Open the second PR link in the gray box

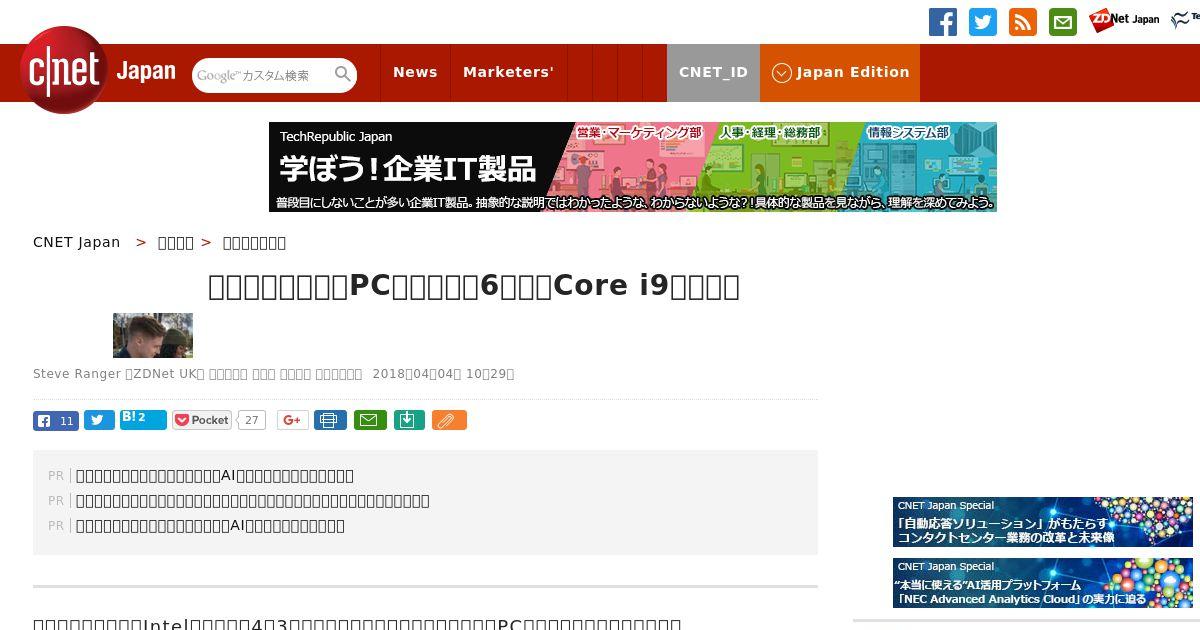[x=253, y=501]
